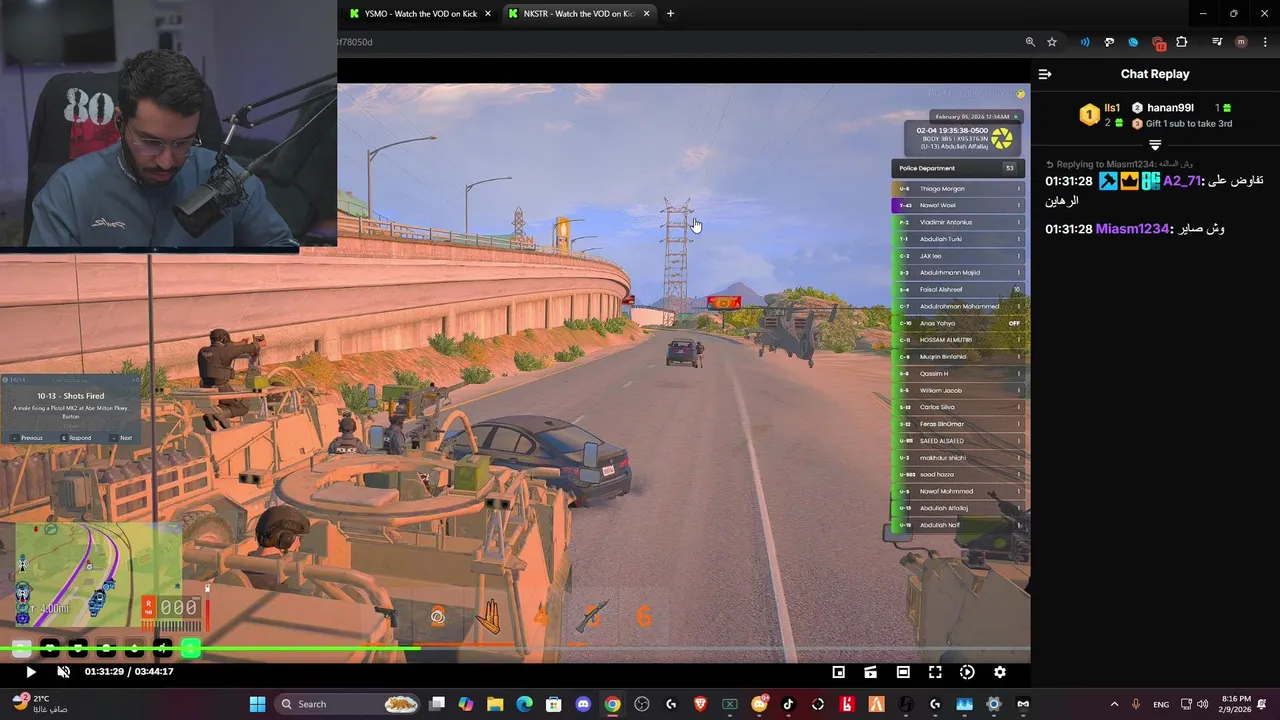
Task: Close the YSMO VOD tab
Action: pyautogui.click(x=488, y=13)
